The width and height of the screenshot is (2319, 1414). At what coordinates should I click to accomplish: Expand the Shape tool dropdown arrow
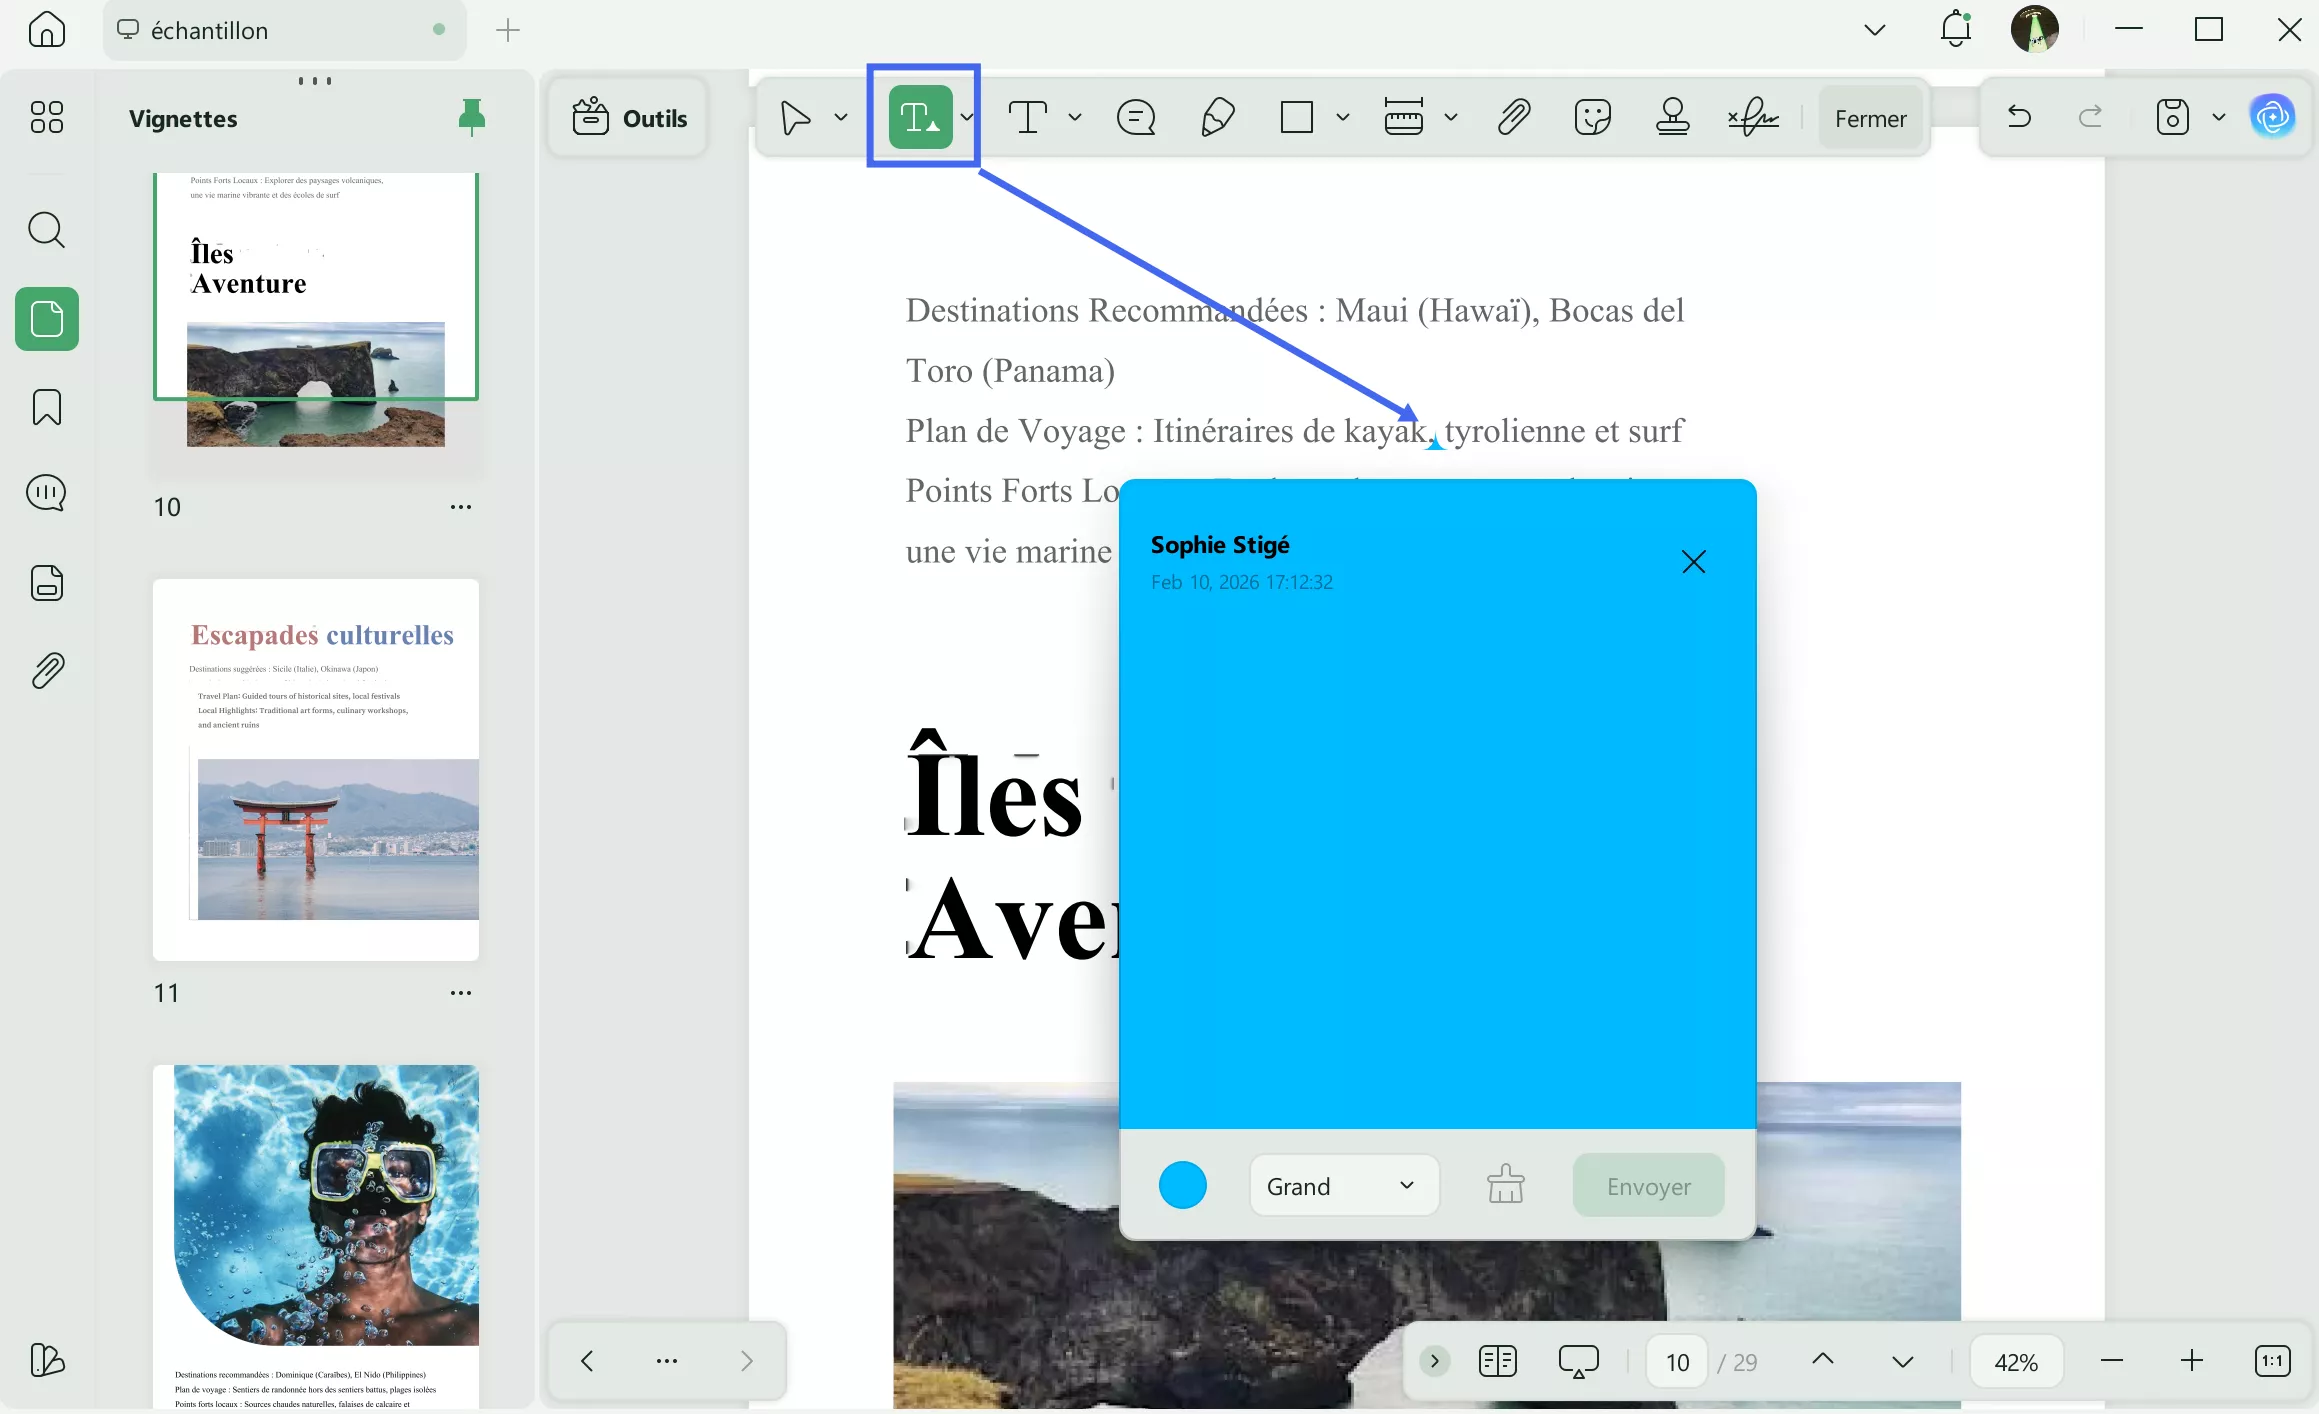click(x=1342, y=117)
